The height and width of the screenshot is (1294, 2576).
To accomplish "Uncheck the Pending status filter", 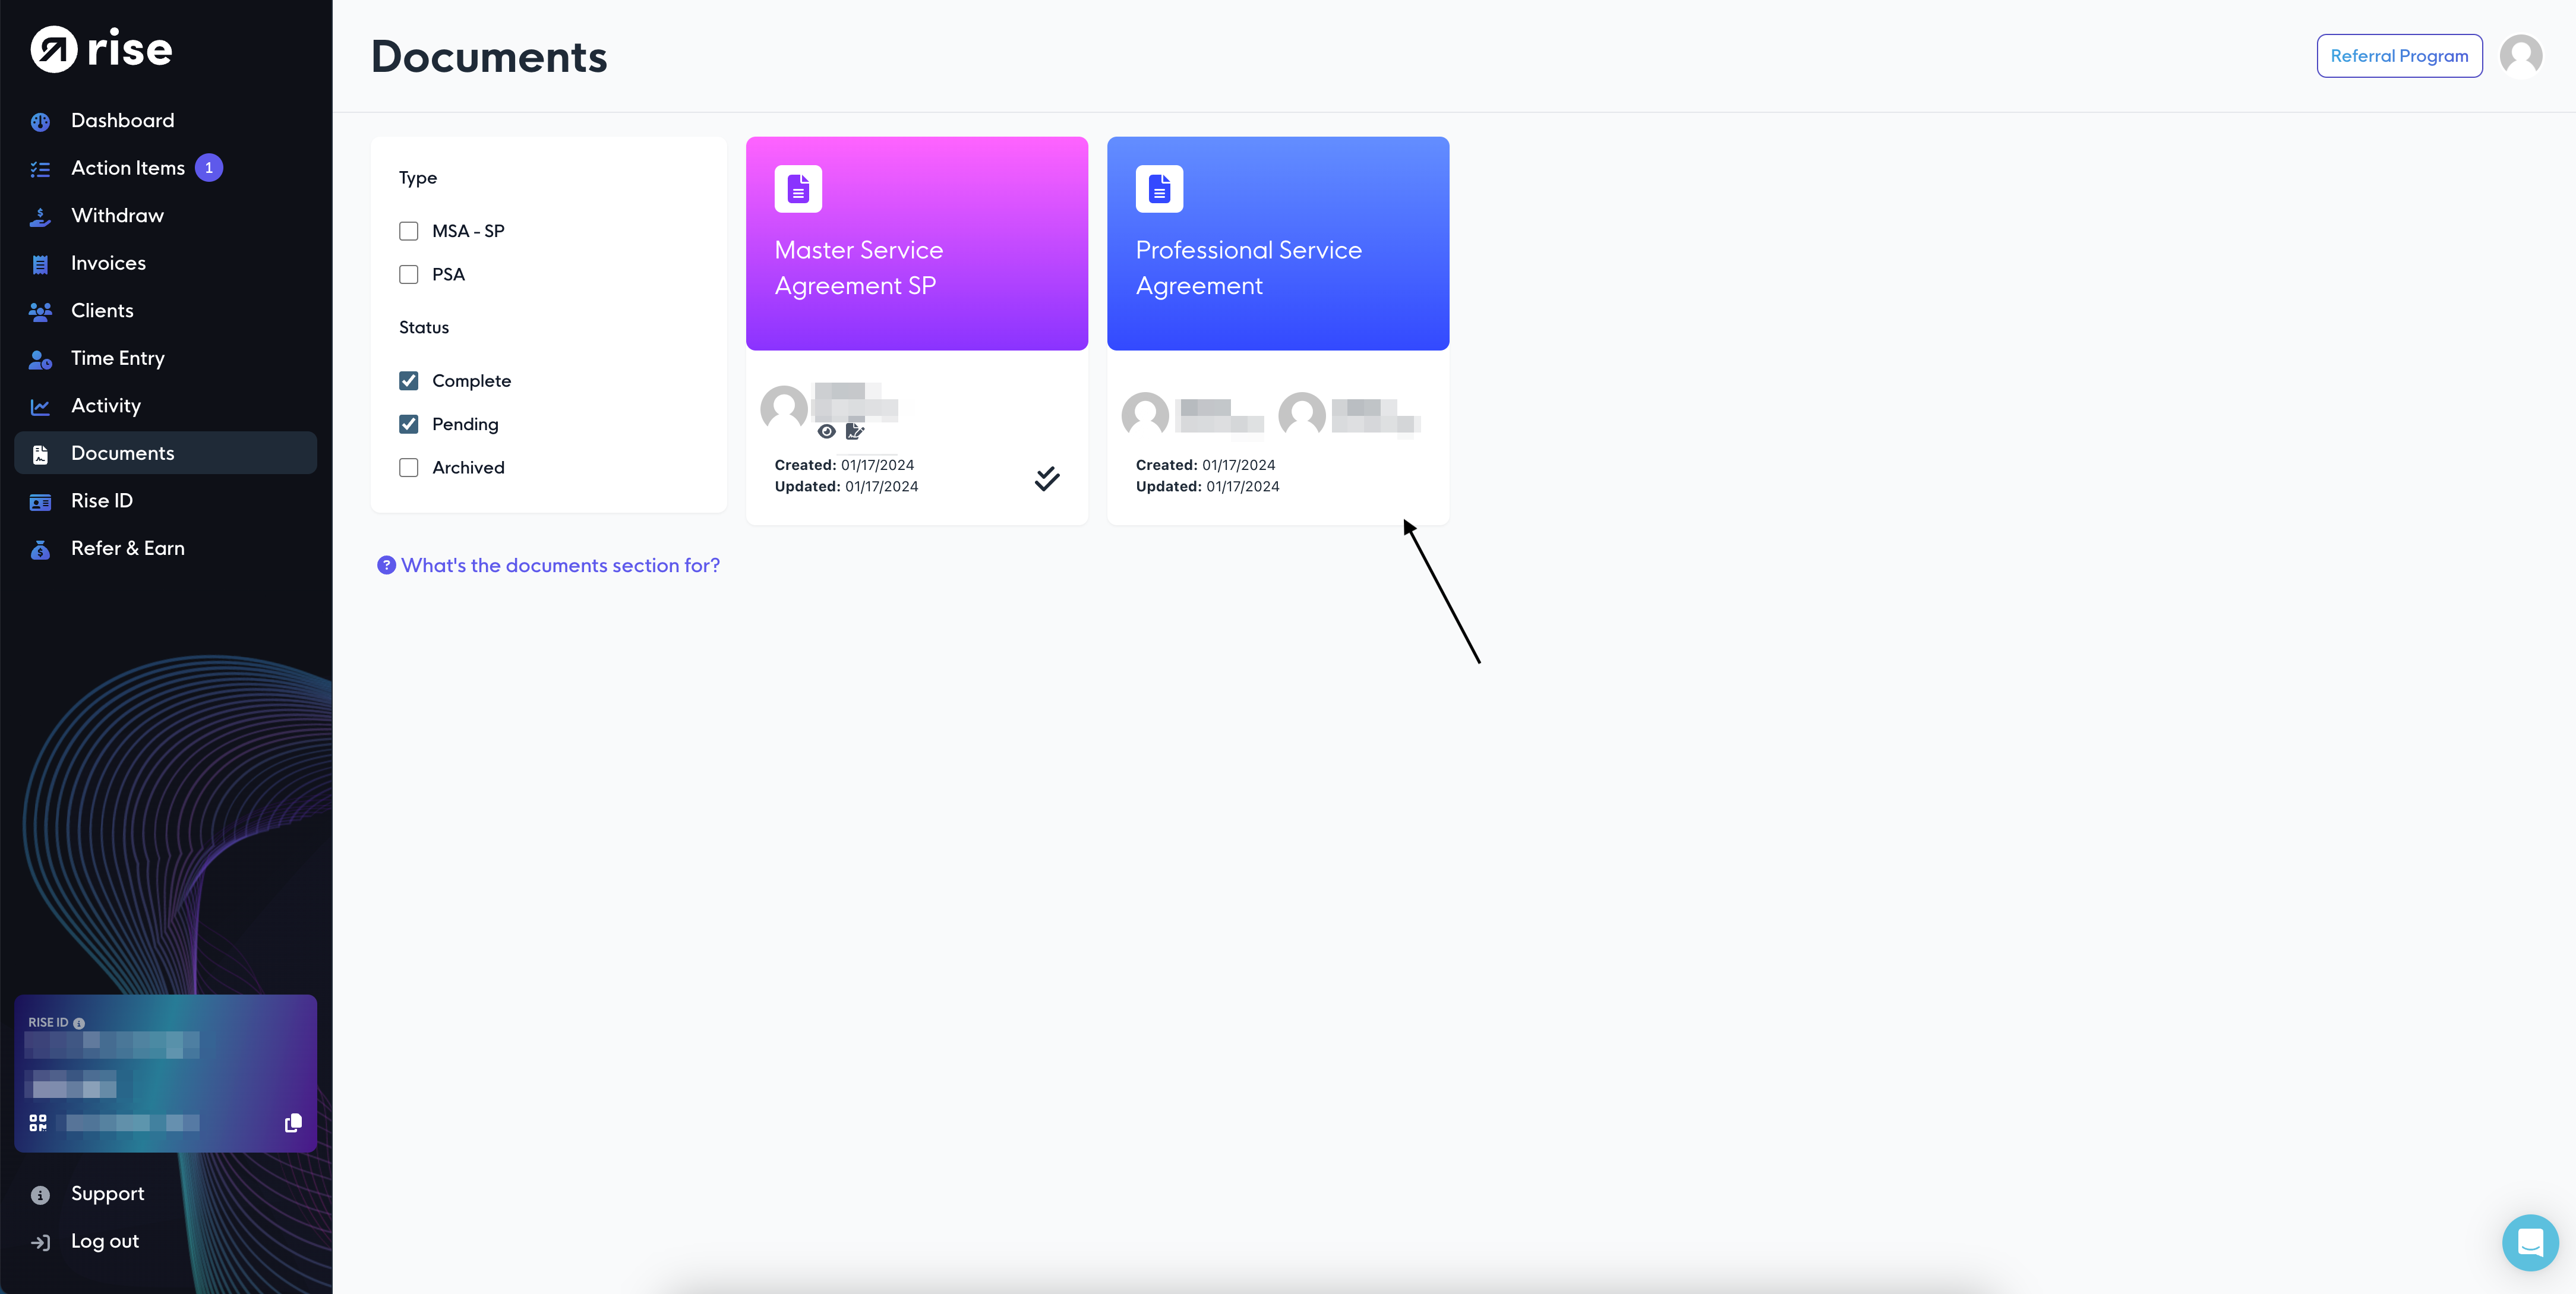I will (x=408, y=424).
